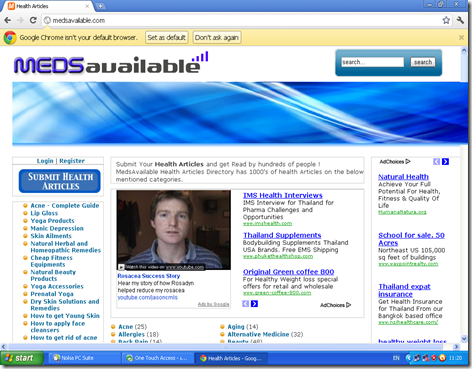Open How to get Young Skin link
The image size is (472, 369).
tap(65, 316)
